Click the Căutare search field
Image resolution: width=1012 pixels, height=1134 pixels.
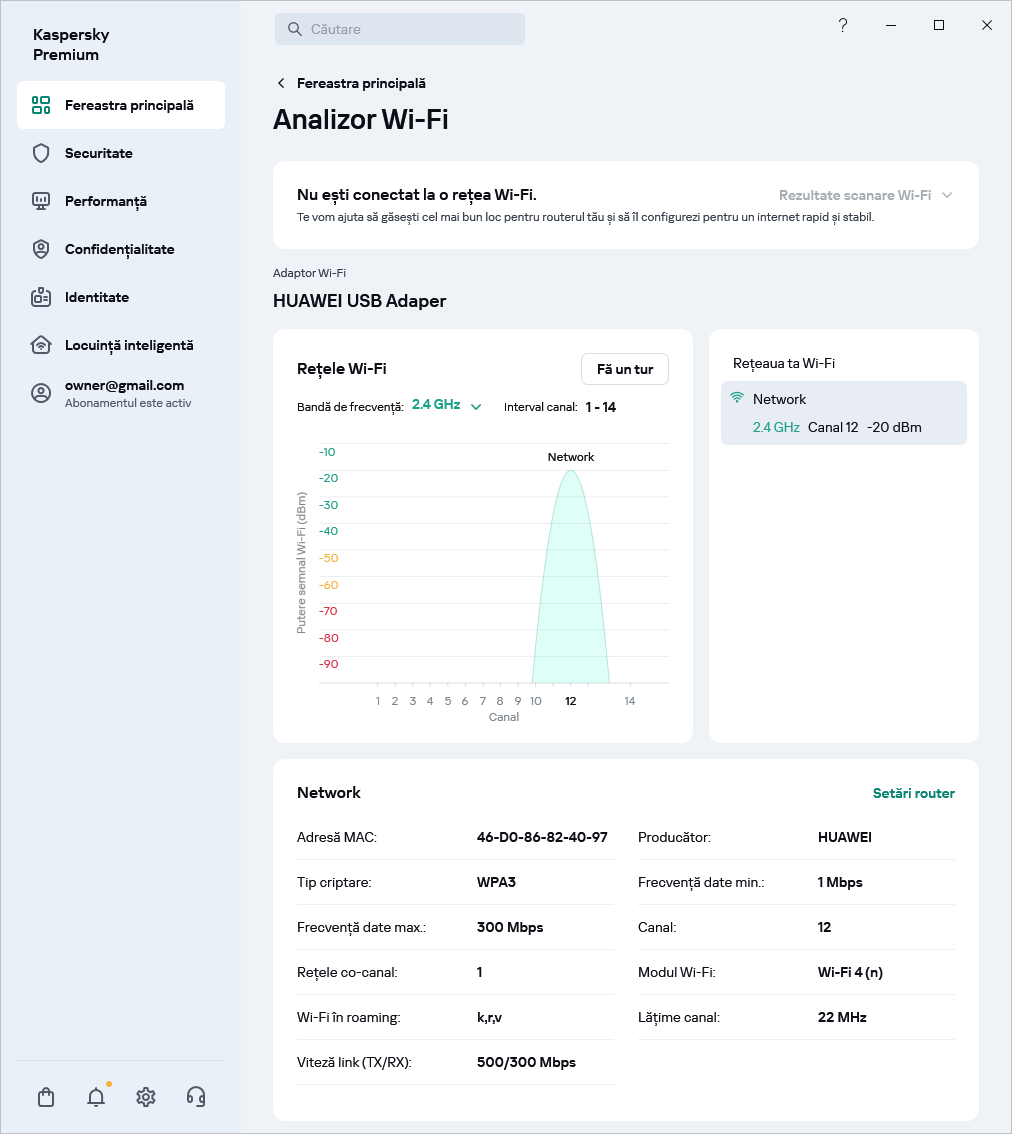400,29
